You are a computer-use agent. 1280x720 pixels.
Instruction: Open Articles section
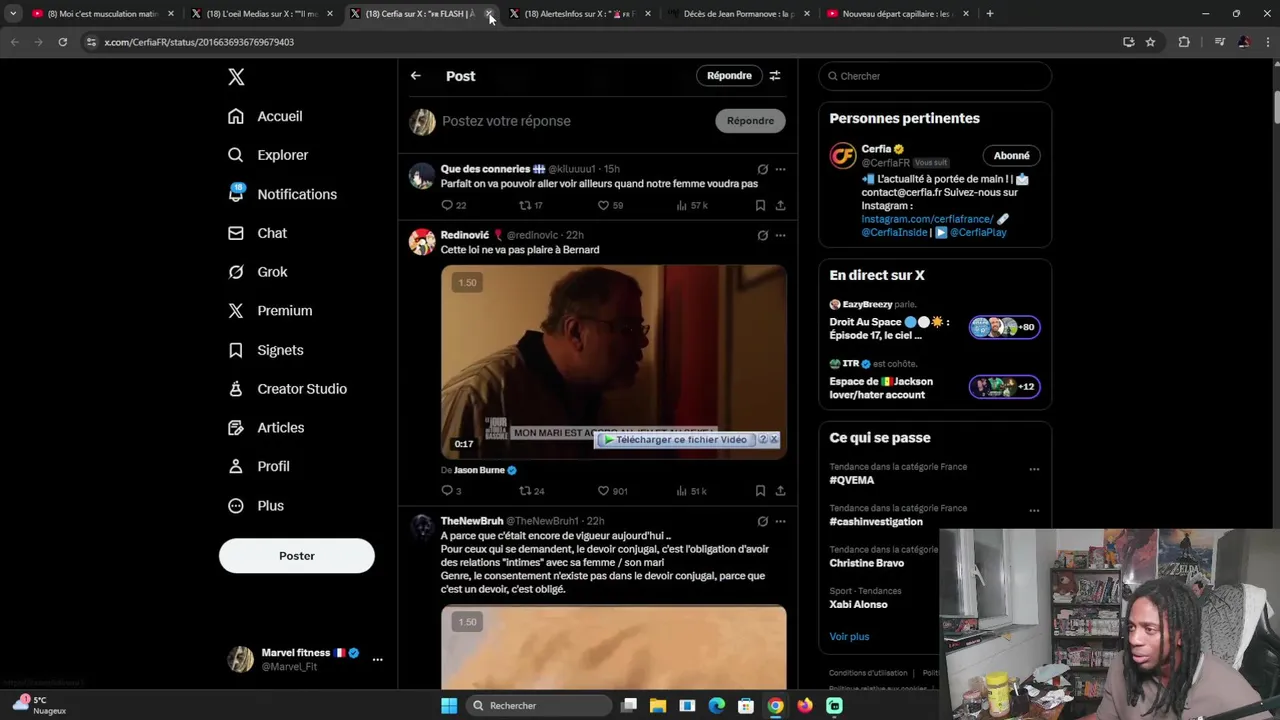pos(266,428)
